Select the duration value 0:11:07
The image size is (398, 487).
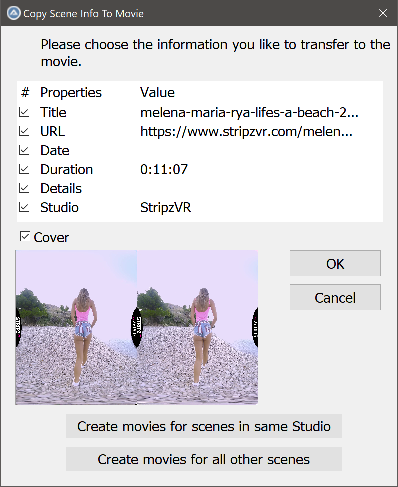click(x=164, y=169)
